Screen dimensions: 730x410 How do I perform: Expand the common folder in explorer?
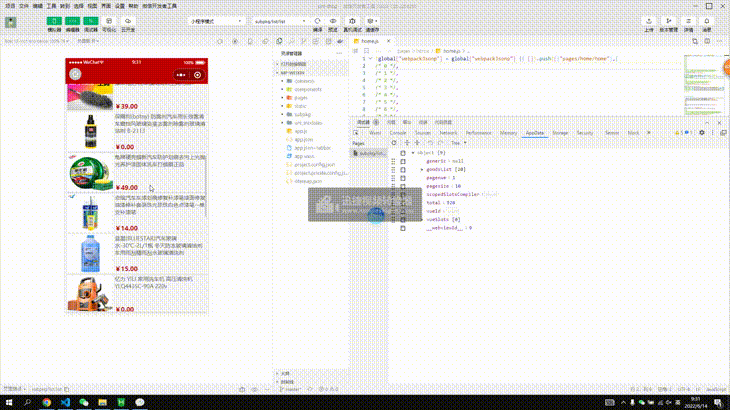(x=304, y=81)
